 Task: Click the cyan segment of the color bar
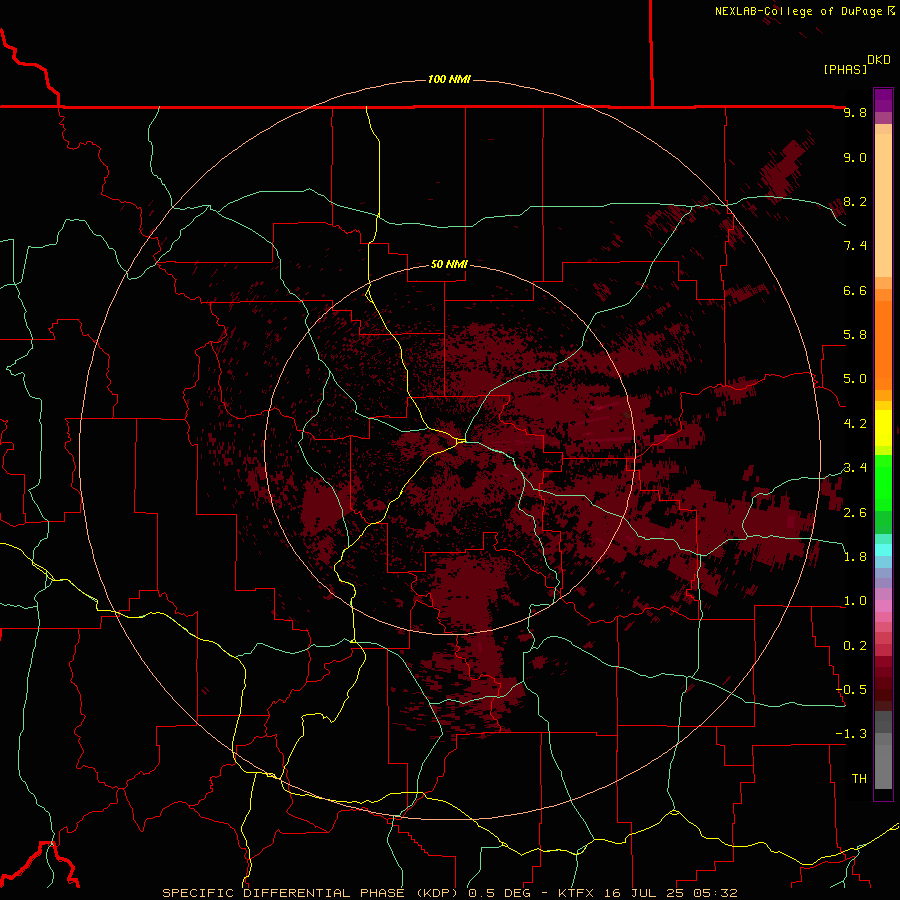pyautogui.click(x=883, y=550)
